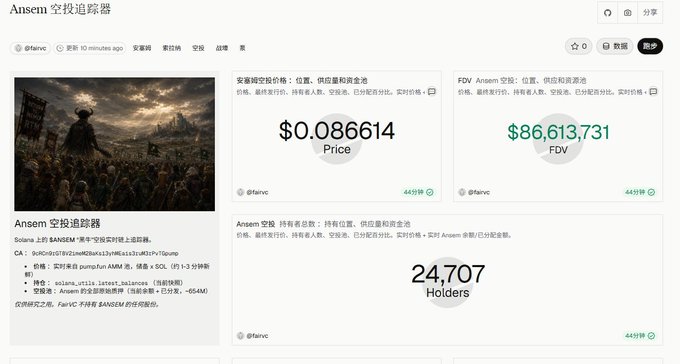Click @fairvc under the Holders card
The height and width of the screenshot is (364, 680).
point(253,336)
